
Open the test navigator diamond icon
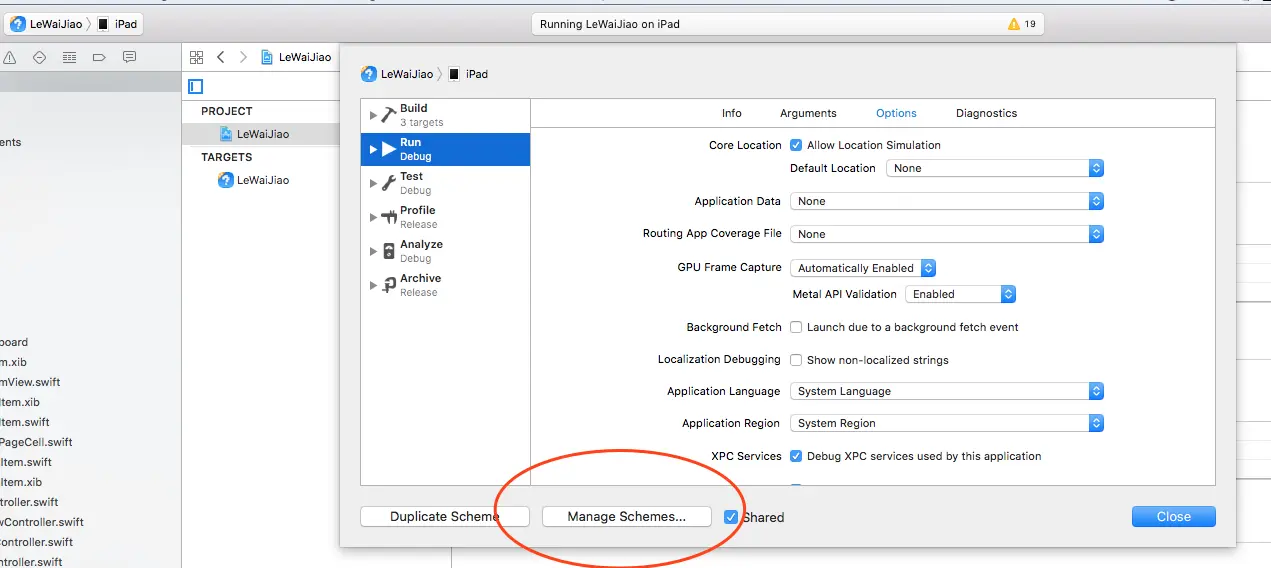tap(39, 57)
